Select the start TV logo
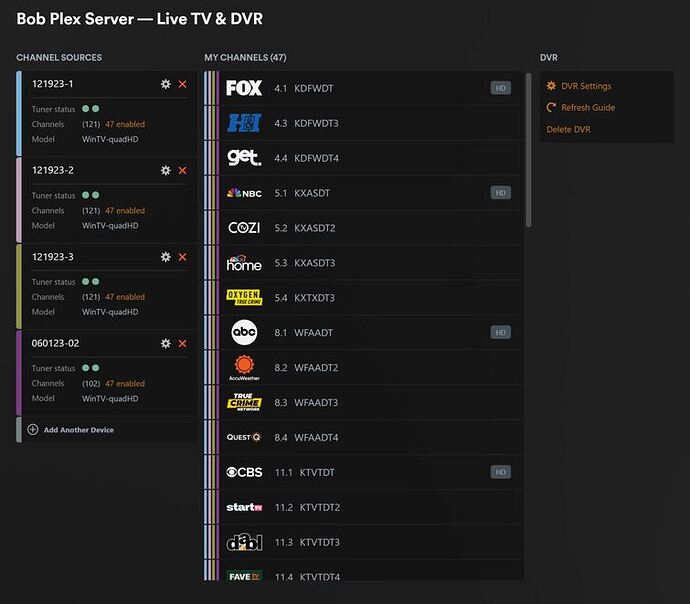The height and width of the screenshot is (604, 690). click(244, 507)
